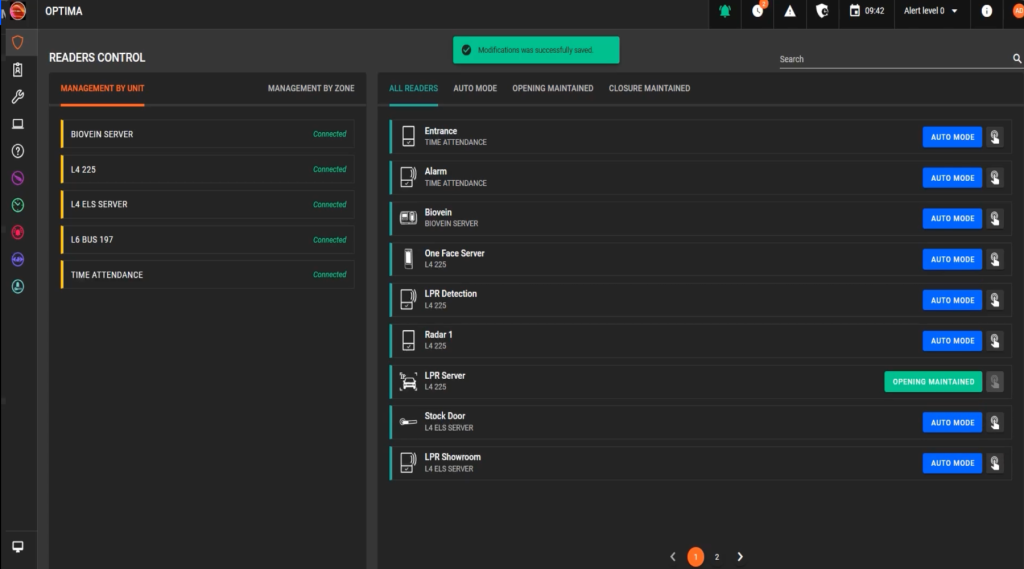Image resolution: width=1024 pixels, height=569 pixels.
Task: Toggle manual control hand for Entrance reader
Action: click(x=994, y=137)
